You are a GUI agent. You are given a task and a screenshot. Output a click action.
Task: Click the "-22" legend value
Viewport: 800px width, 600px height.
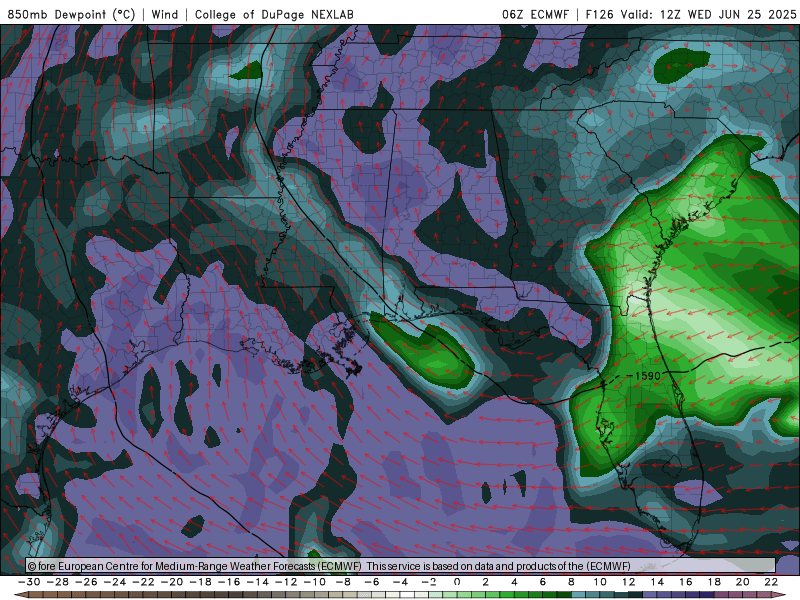(143, 582)
